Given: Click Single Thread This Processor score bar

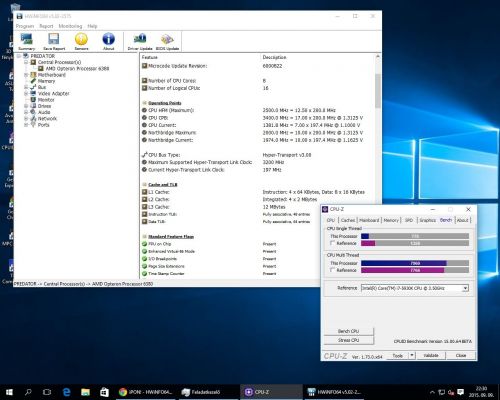Looking at the screenshot, I should click(415, 236).
